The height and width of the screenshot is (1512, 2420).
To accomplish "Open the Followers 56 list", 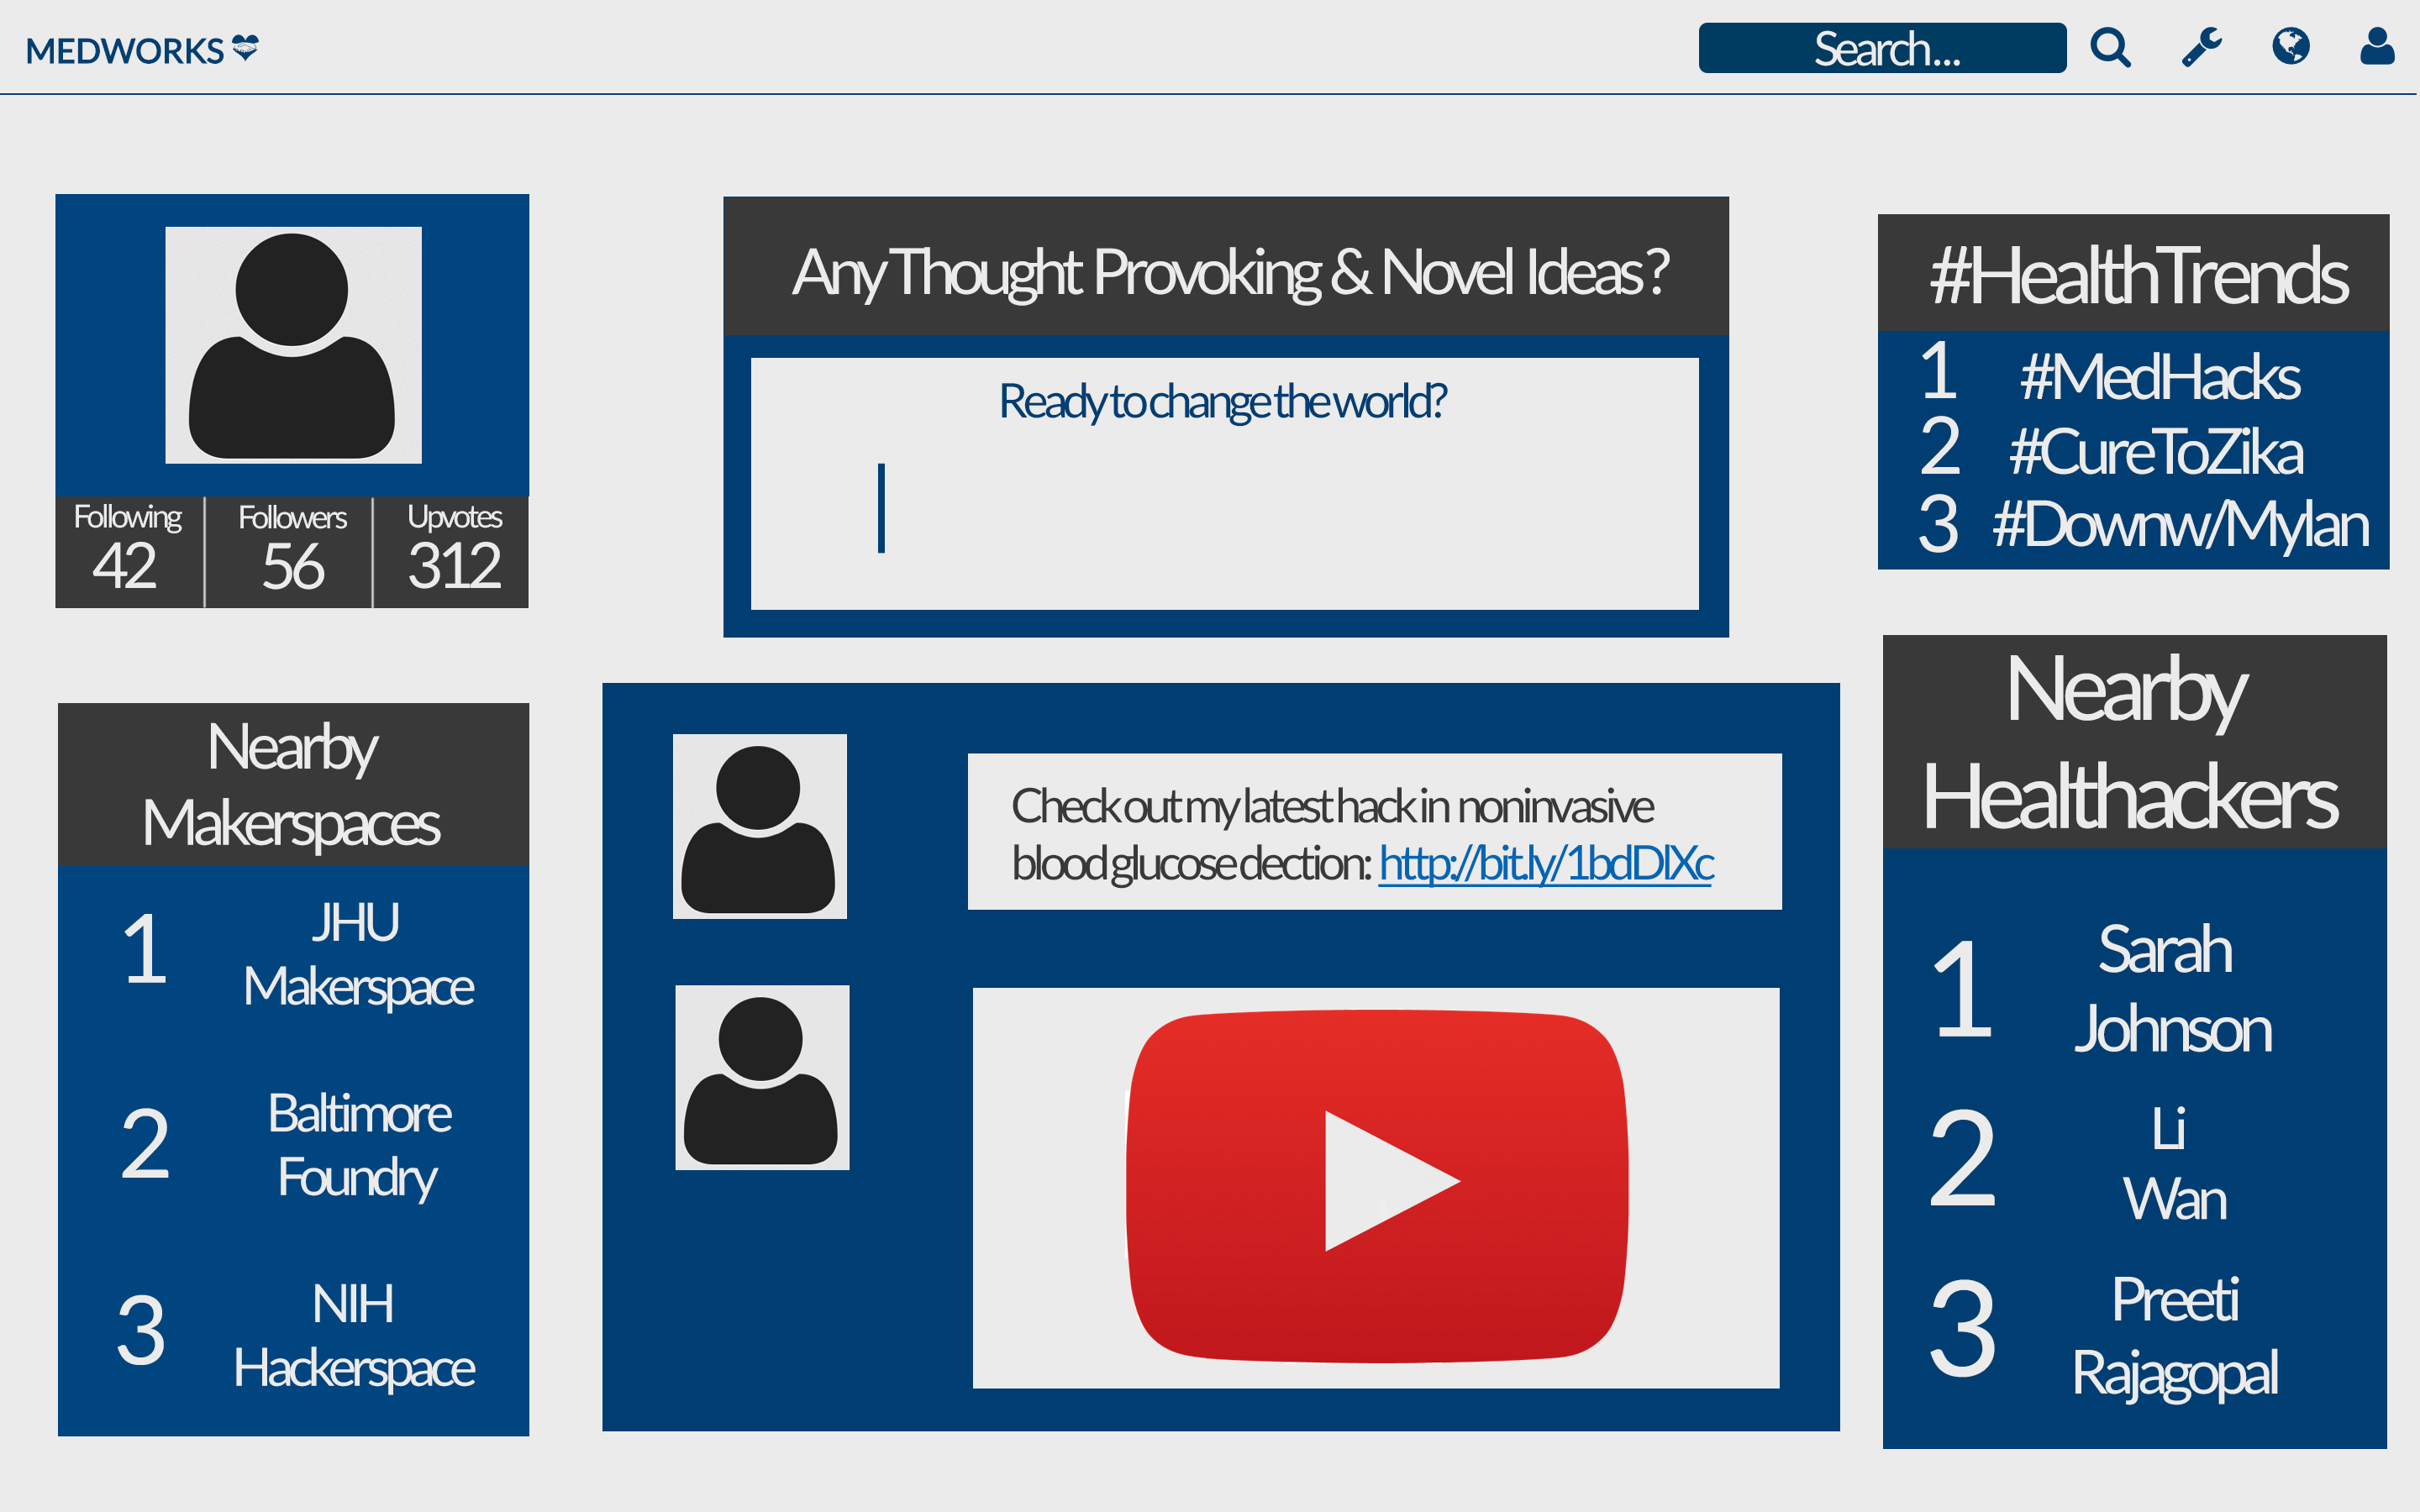I will click(x=291, y=551).
